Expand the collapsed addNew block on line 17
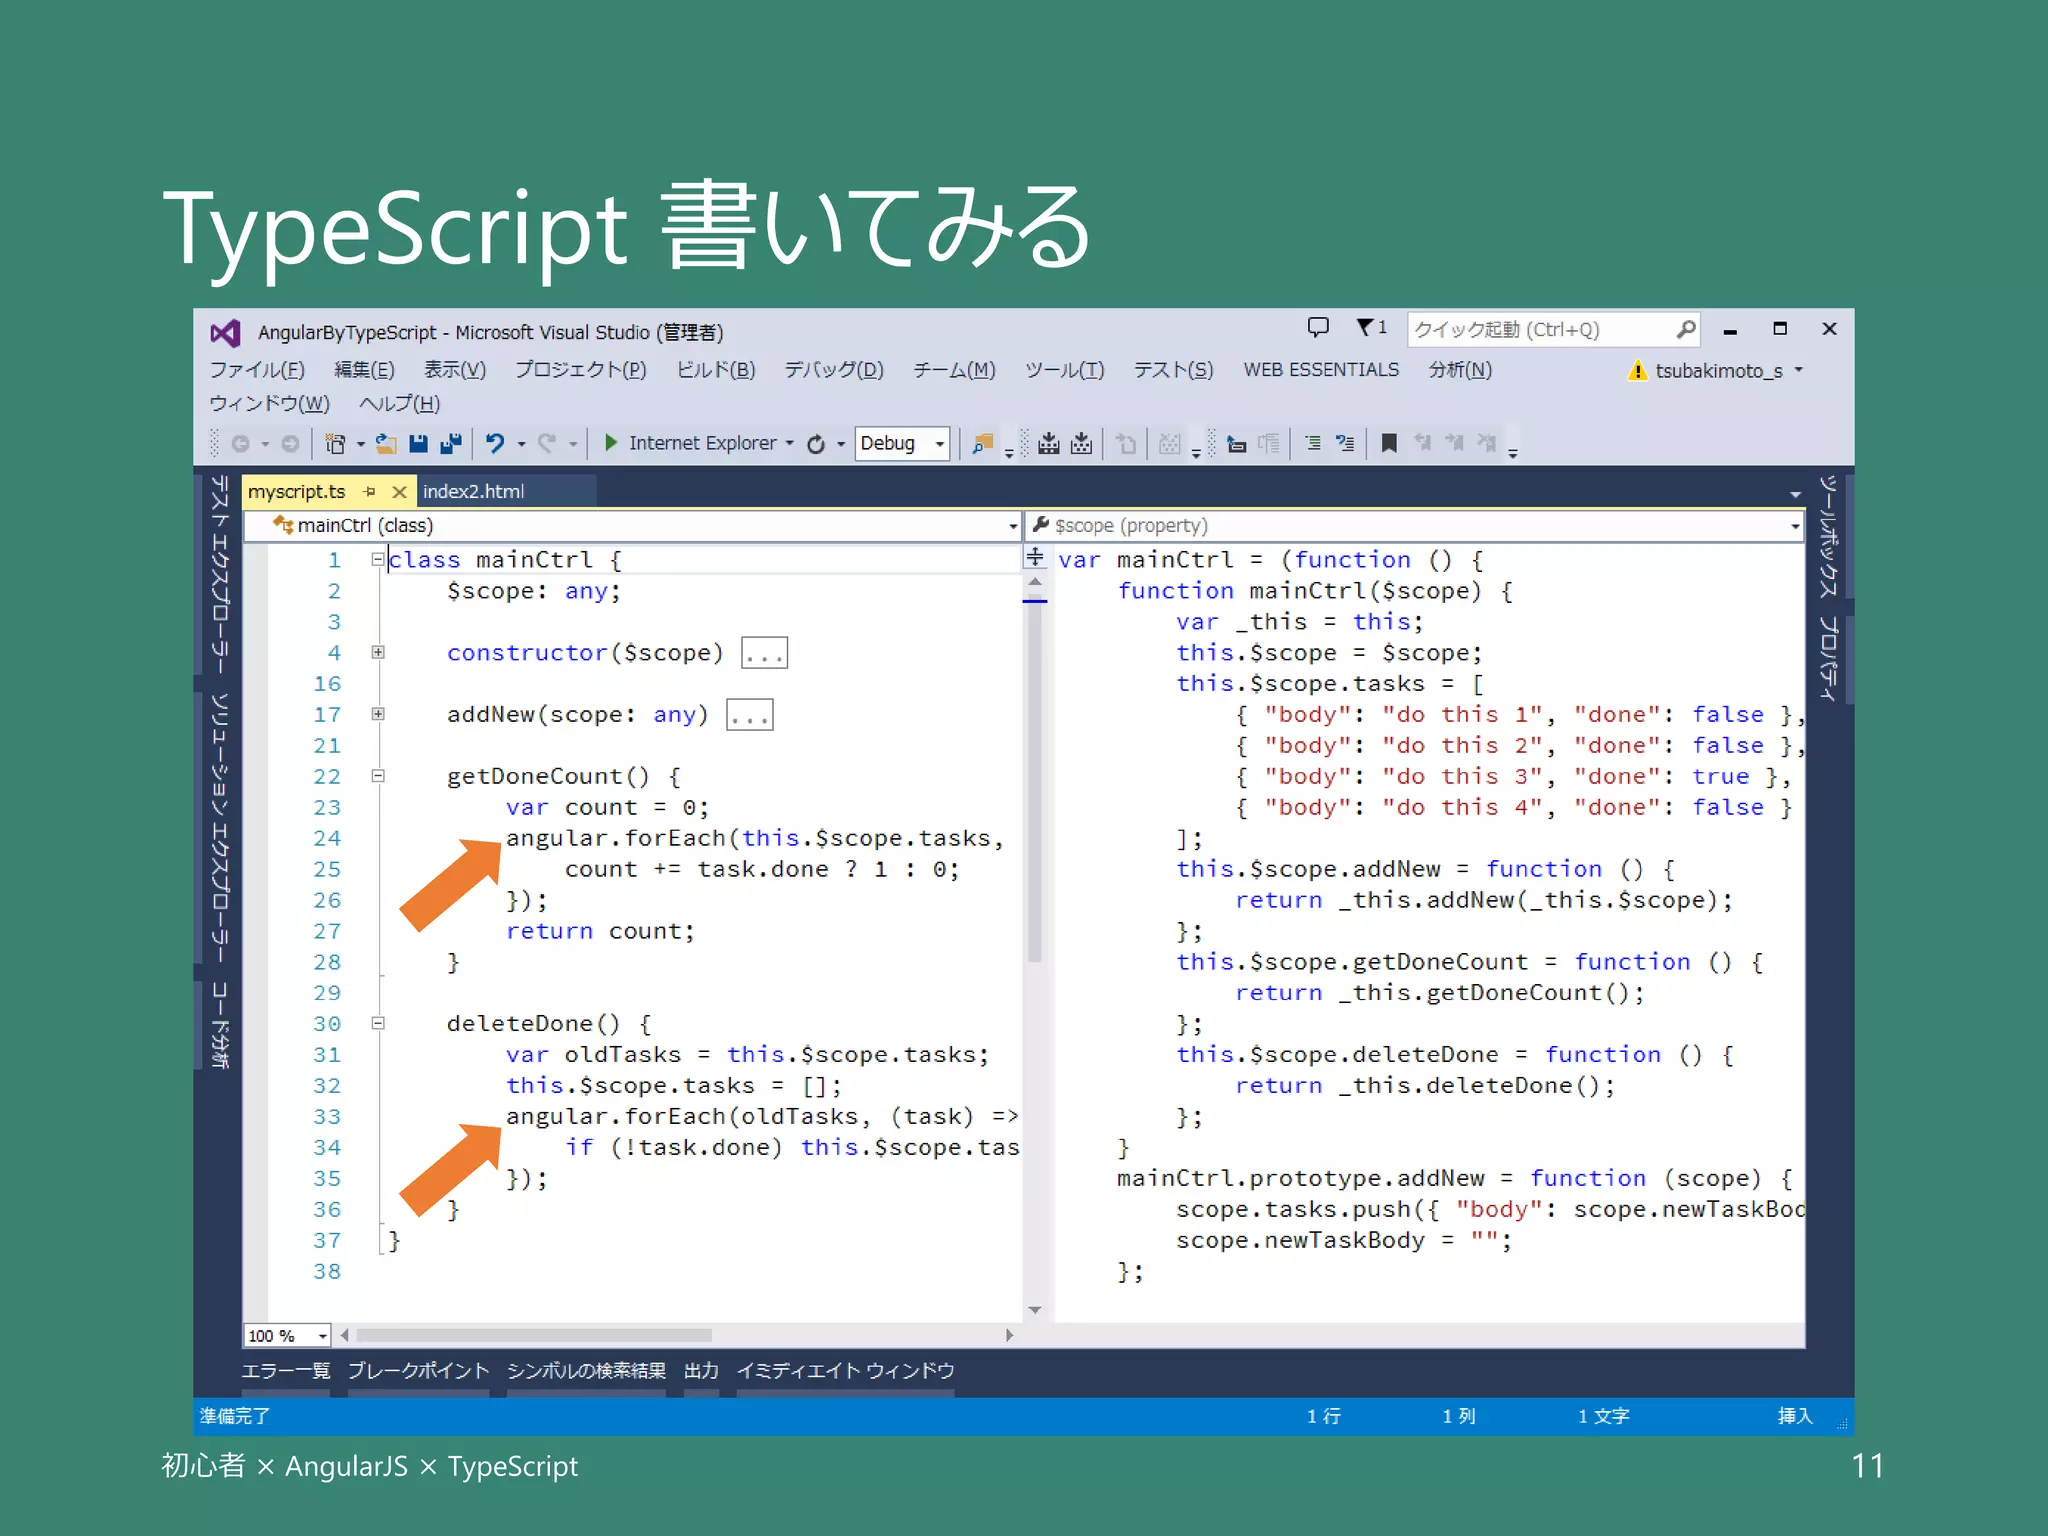This screenshot has height=1536, width=2048. [x=378, y=715]
